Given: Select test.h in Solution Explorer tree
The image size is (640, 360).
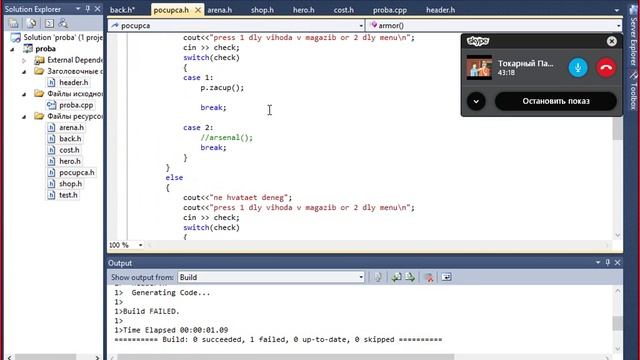Looking at the screenshot, I should [x=62, y=195].
